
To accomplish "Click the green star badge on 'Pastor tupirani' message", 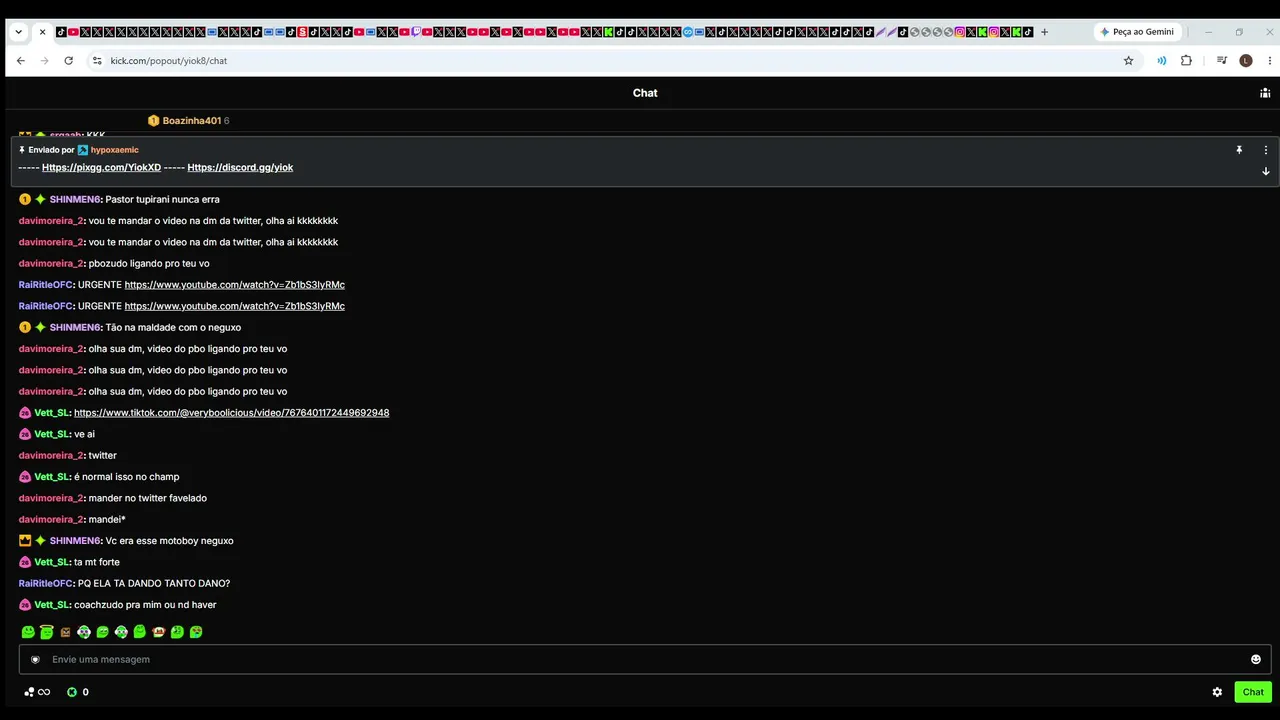I will point(41,199).
